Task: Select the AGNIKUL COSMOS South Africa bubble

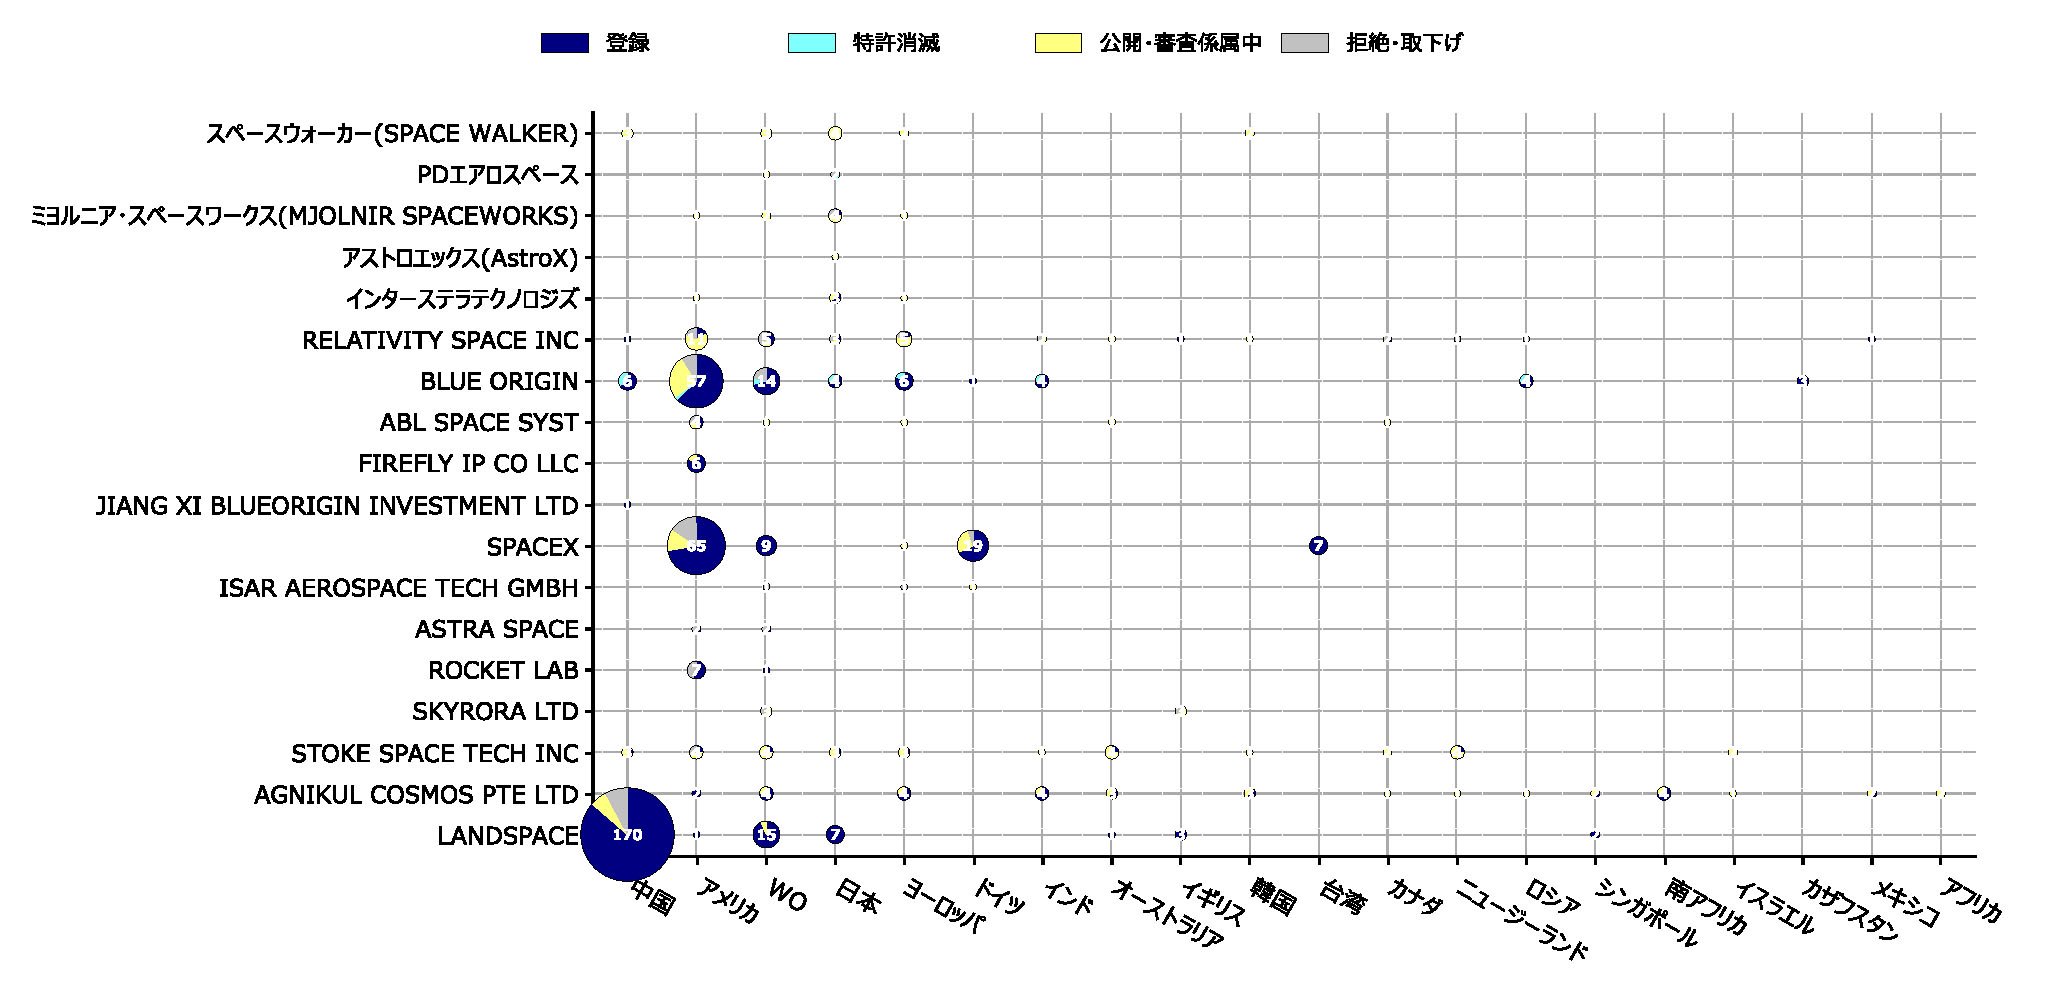Action: 1664,793
